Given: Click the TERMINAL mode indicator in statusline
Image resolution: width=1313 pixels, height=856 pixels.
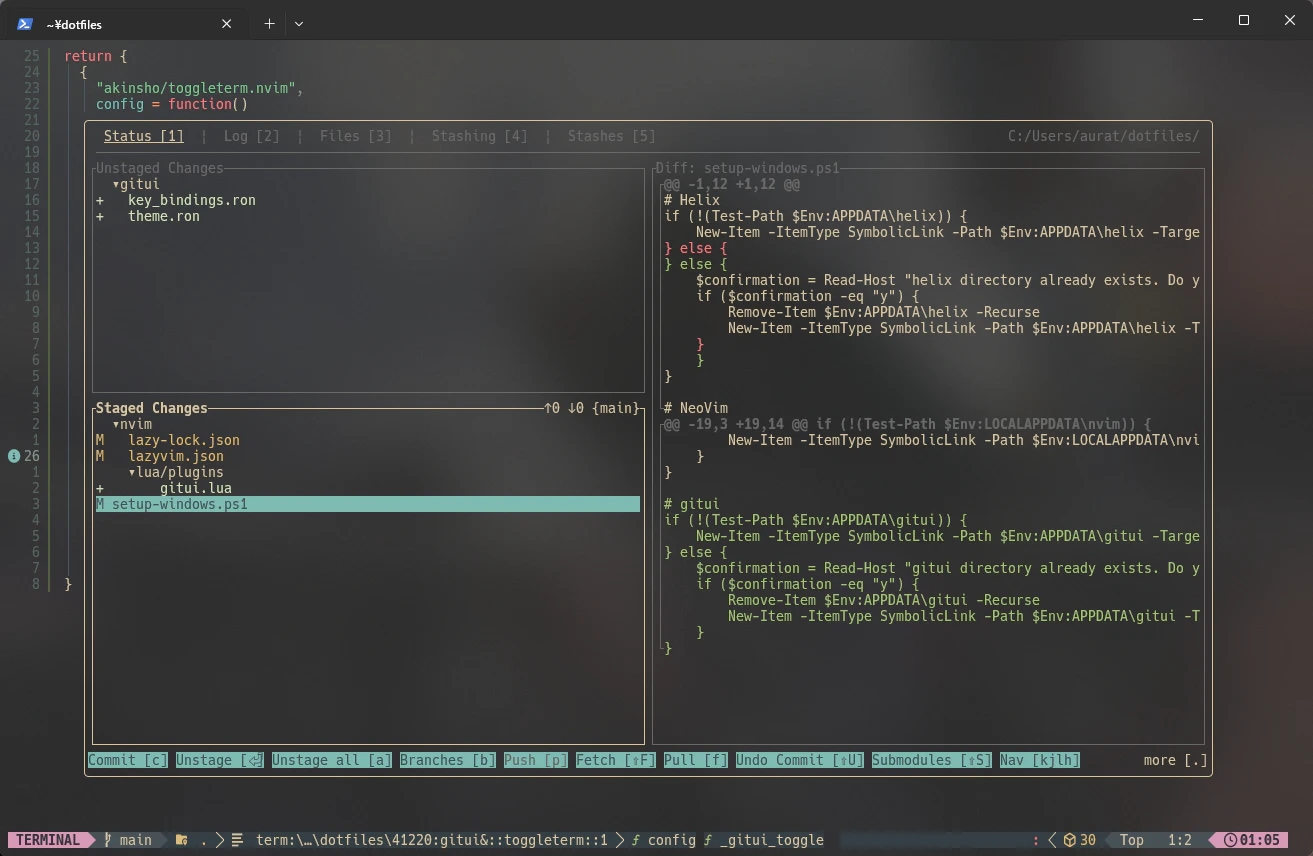Looking at the screenshot, I should click(48, 840).
